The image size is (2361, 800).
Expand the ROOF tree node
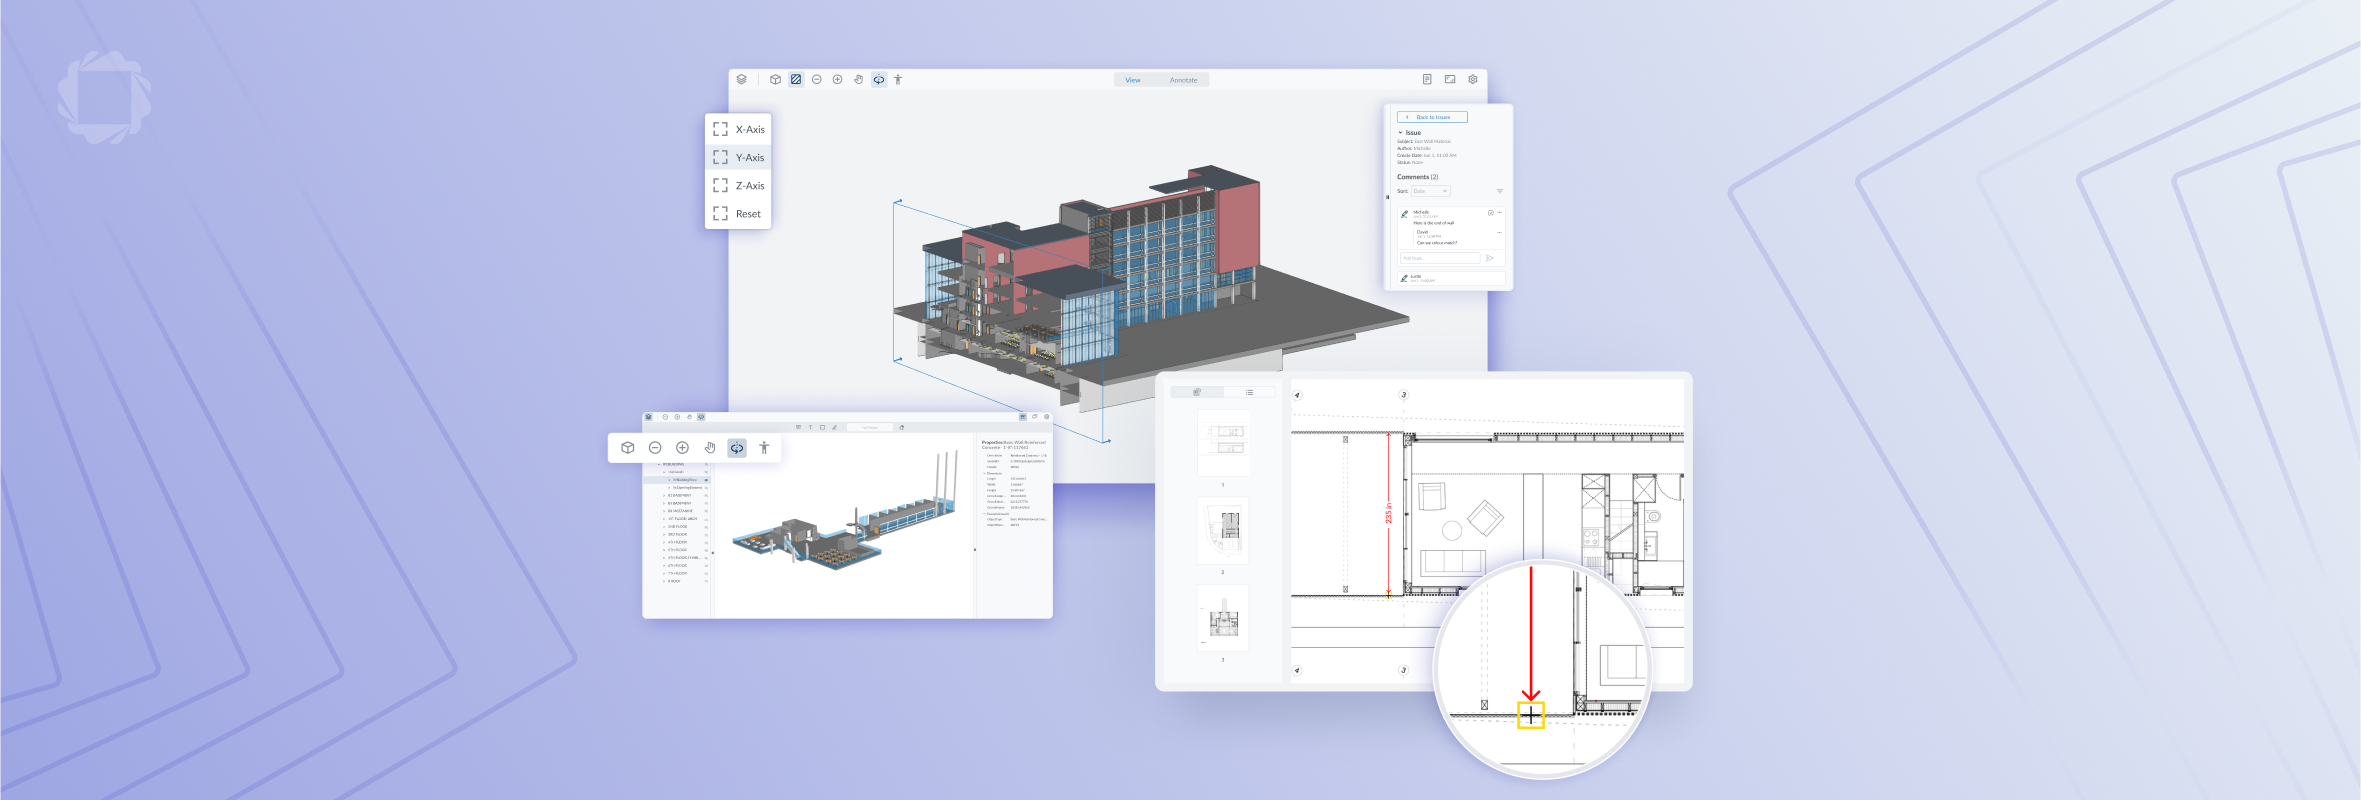[664, 581]
